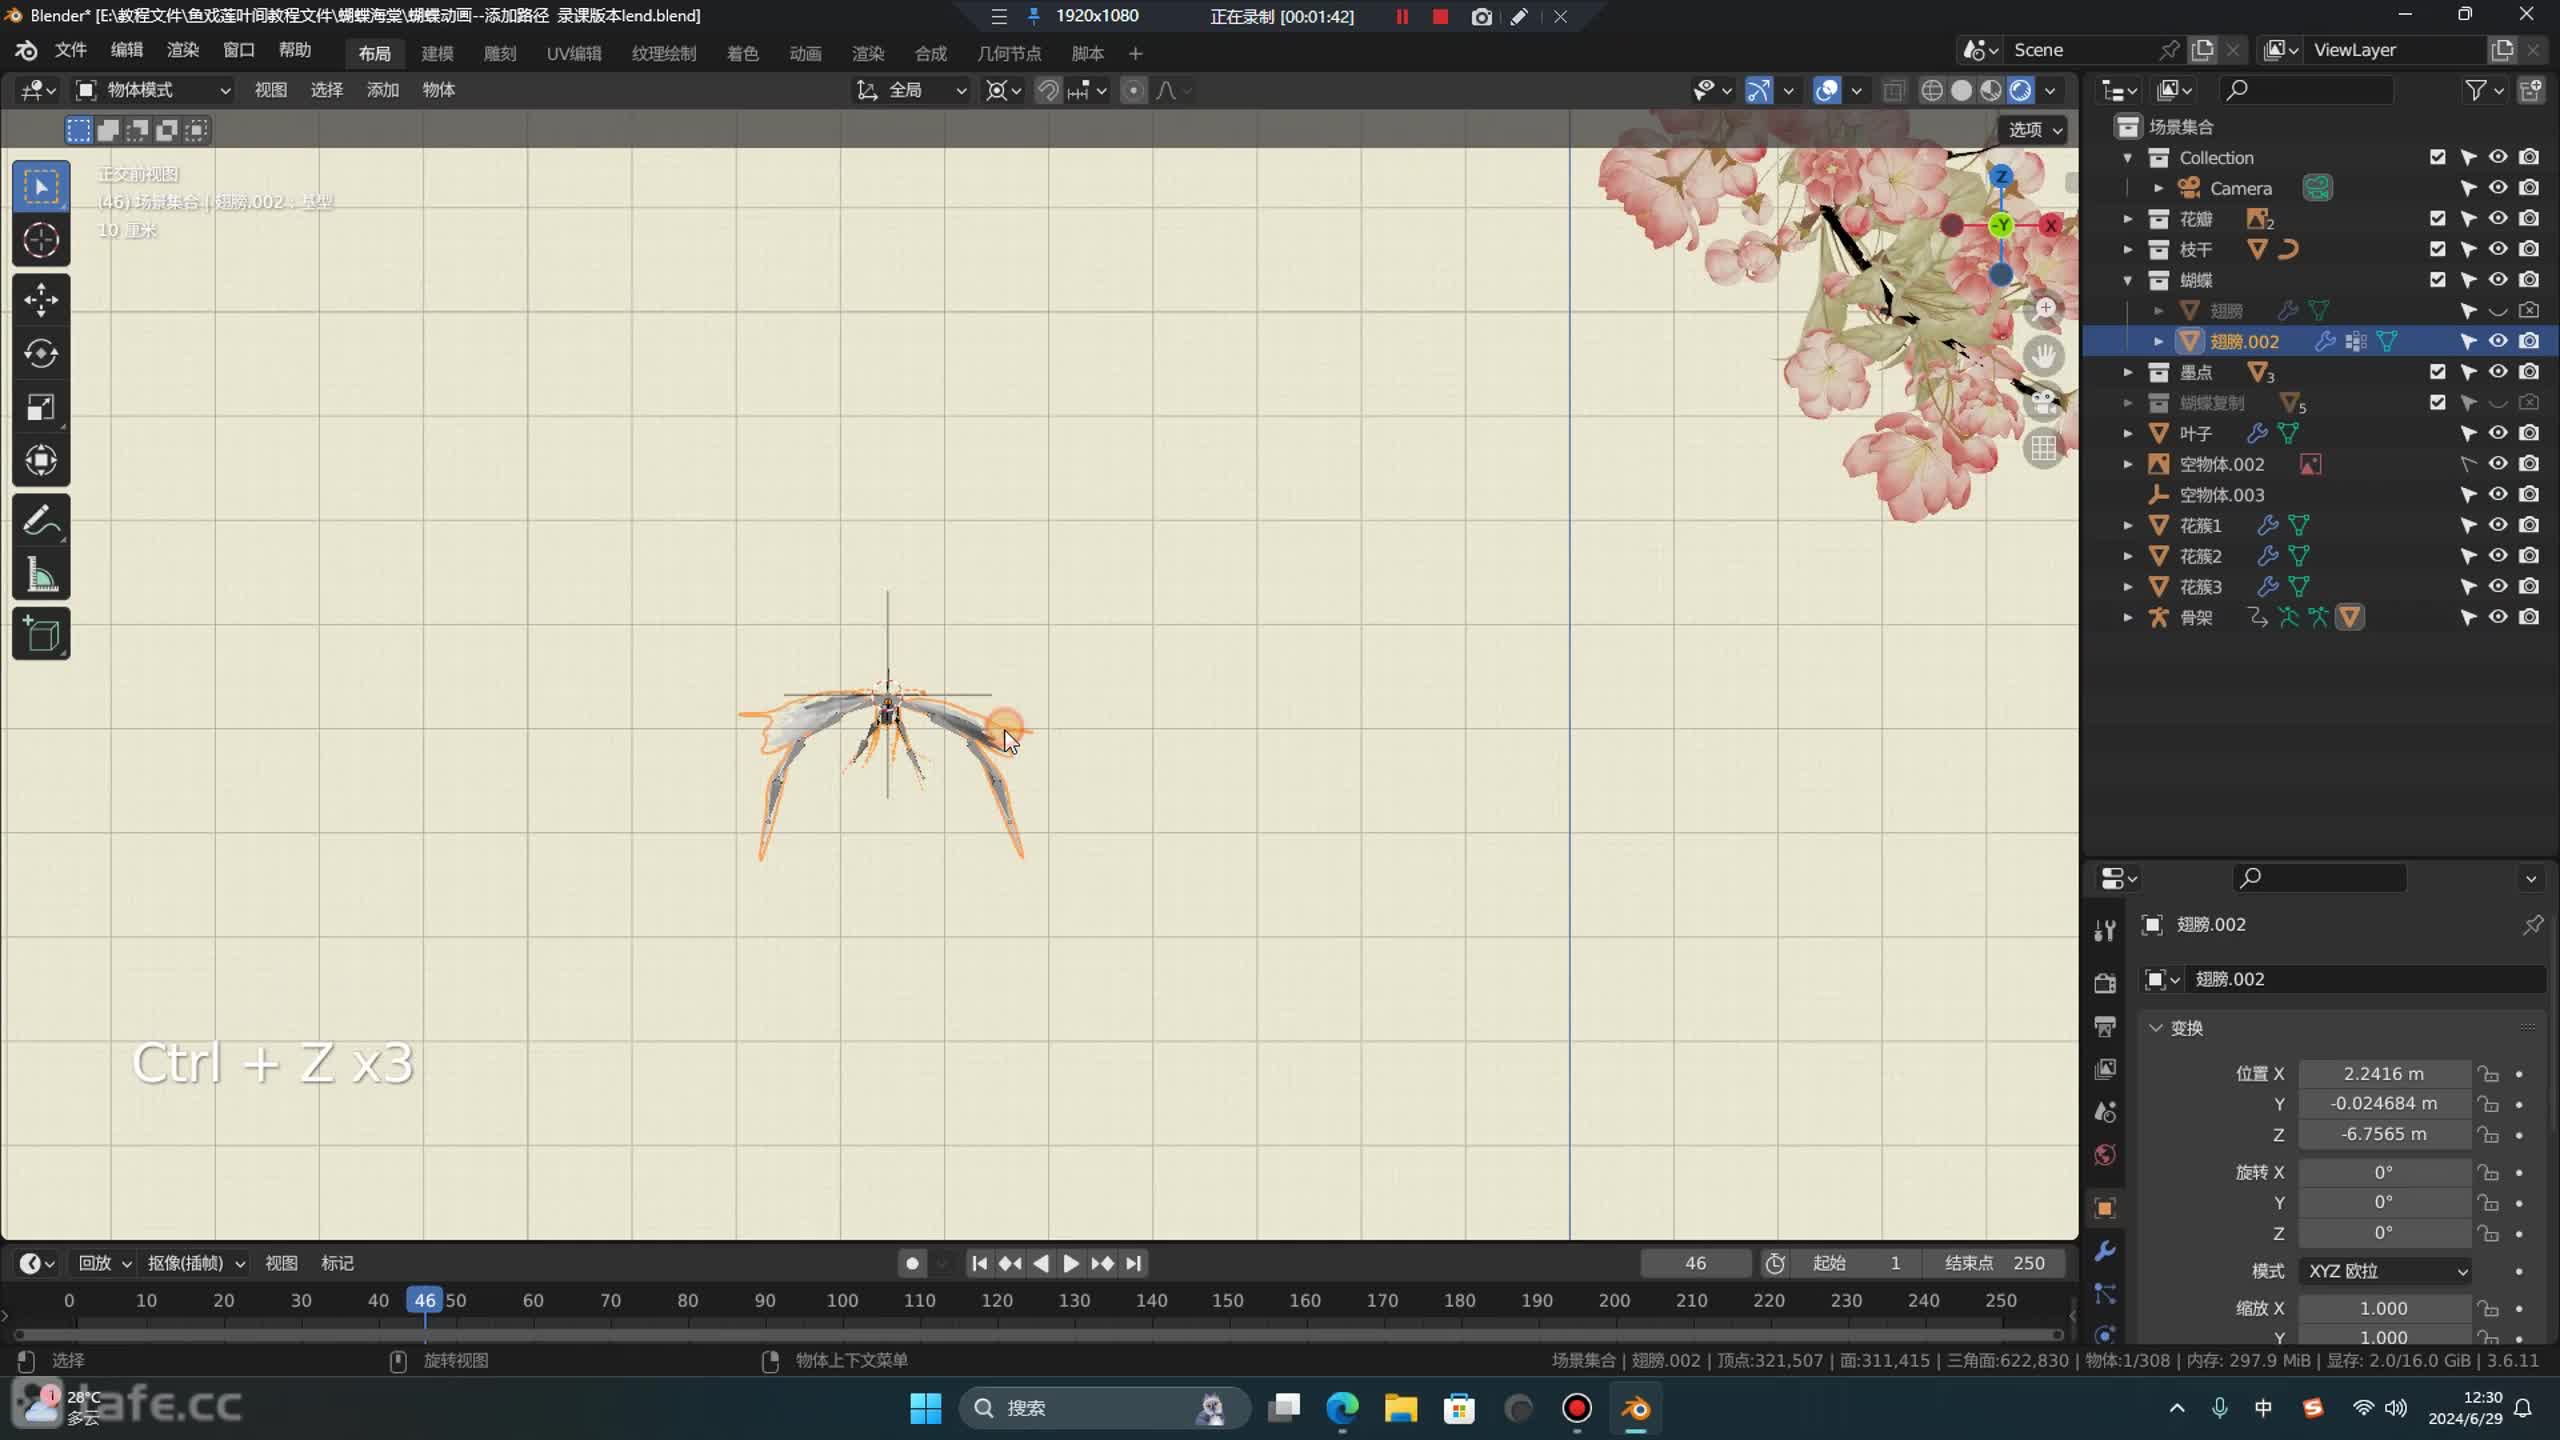This screenshot has height=1440, width=2560.
Task: Hide 翅膀.002 with its eye icon
Action: click(2498, 342)
